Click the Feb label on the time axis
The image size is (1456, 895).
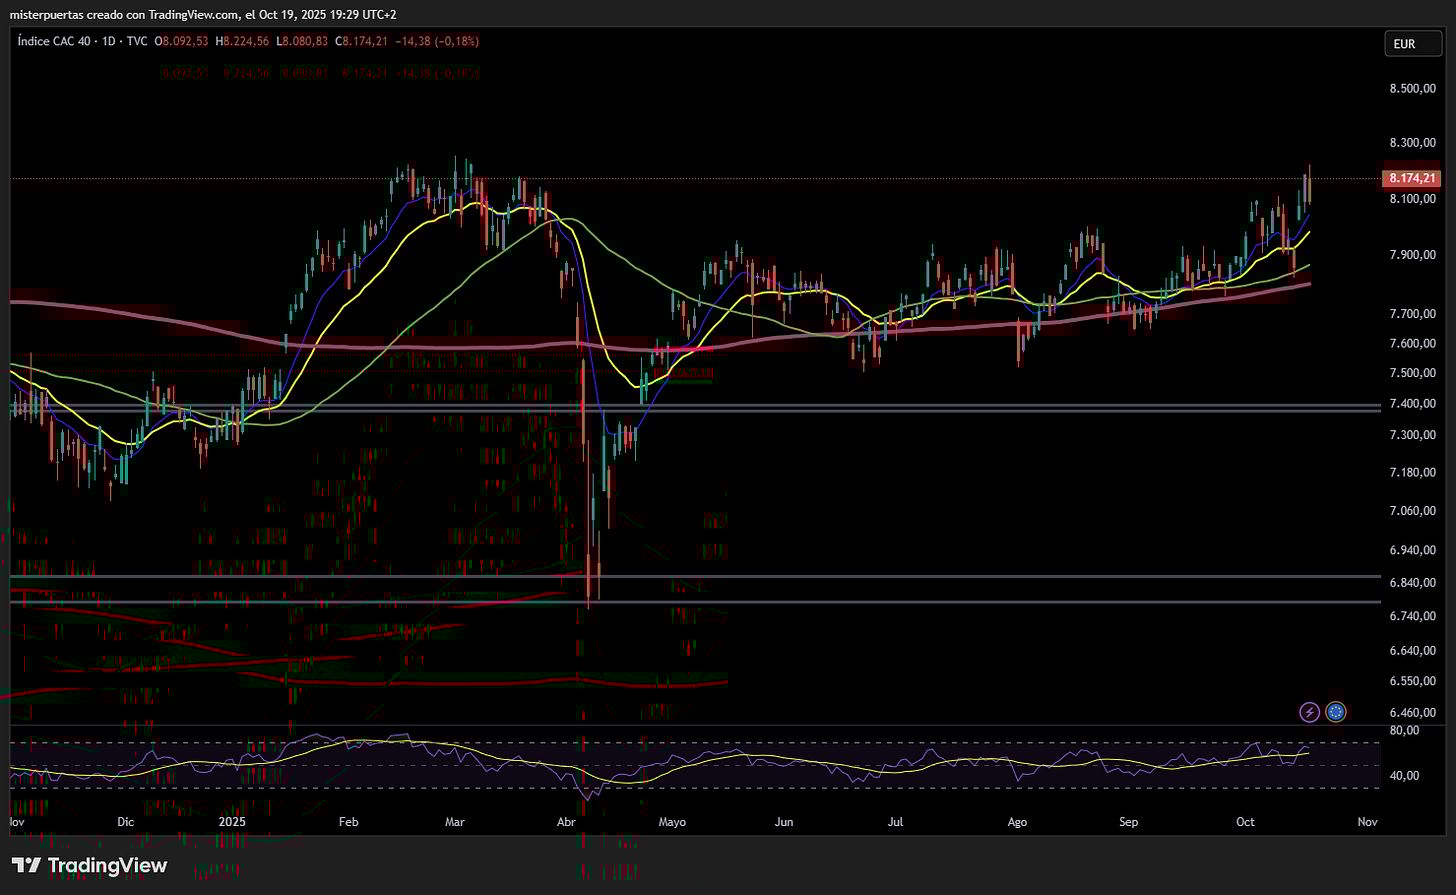(348, 822)
